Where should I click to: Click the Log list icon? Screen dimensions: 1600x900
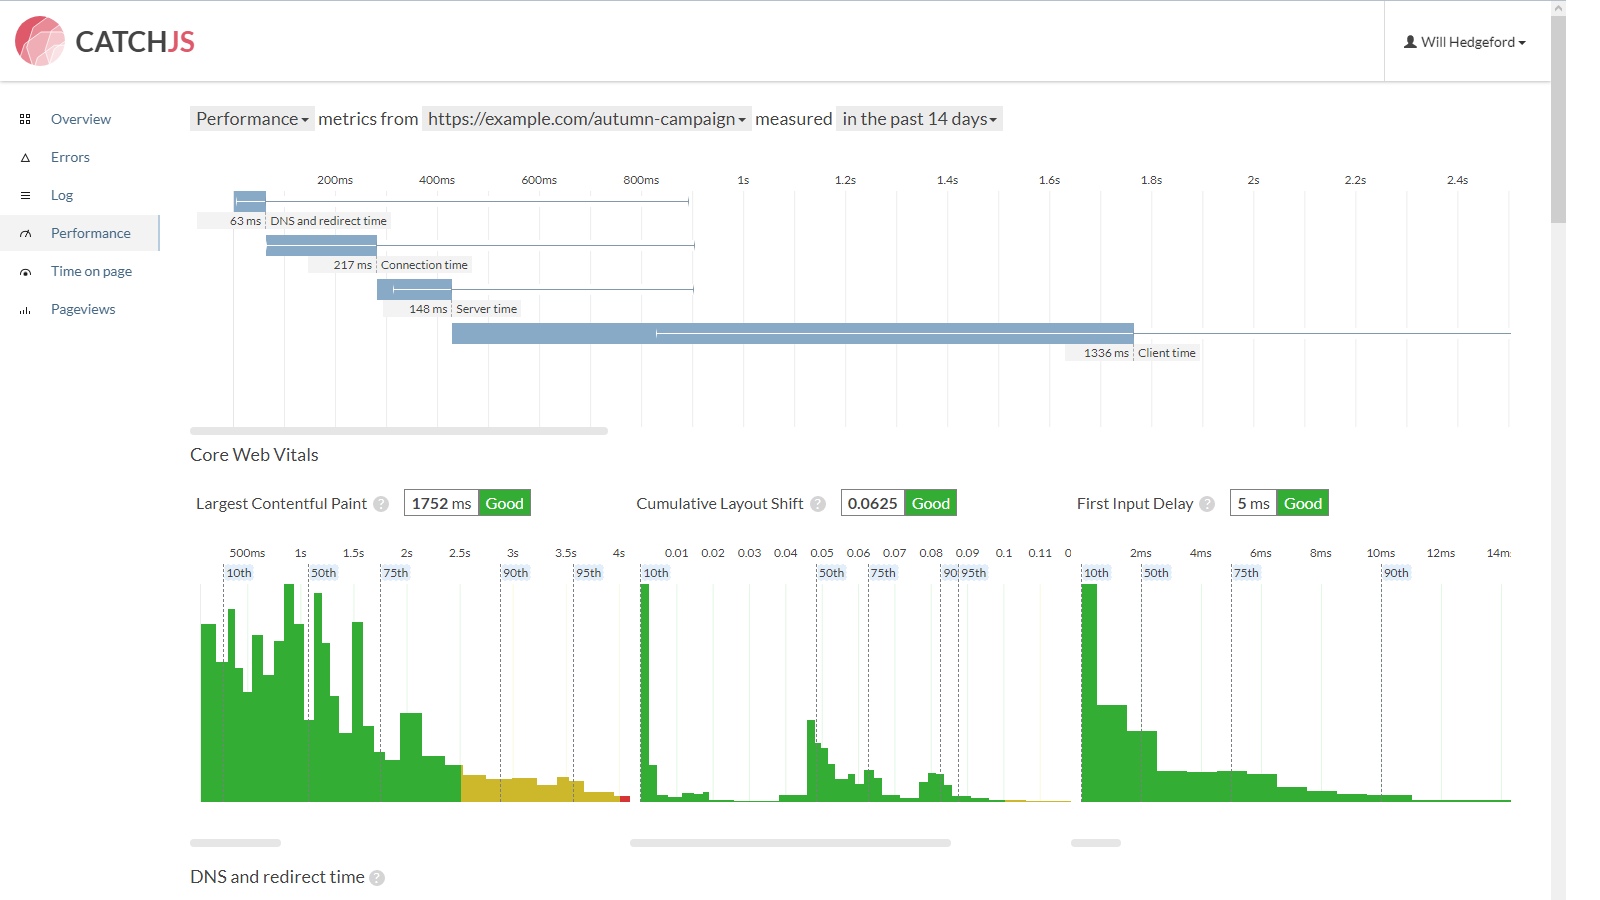coord(25,195)
